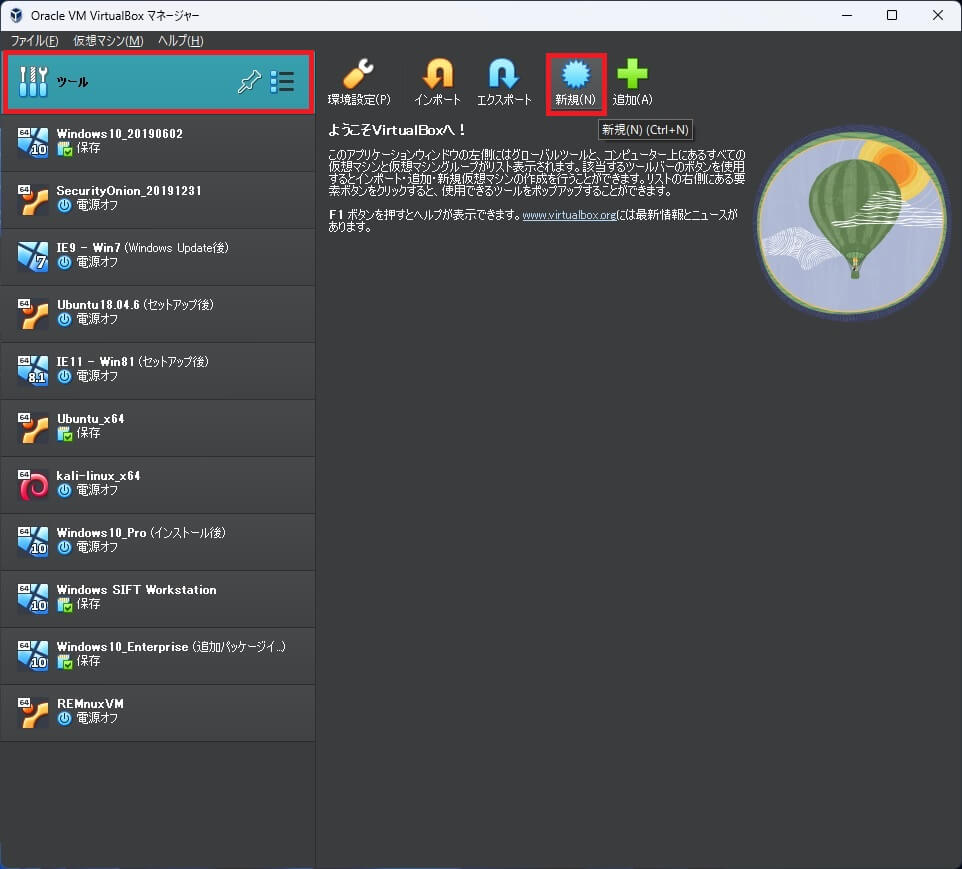The height and width of the screenshot is (869, 962).
Task: Minimize the VirtualBox Manager window
Action: pos(847,15)
